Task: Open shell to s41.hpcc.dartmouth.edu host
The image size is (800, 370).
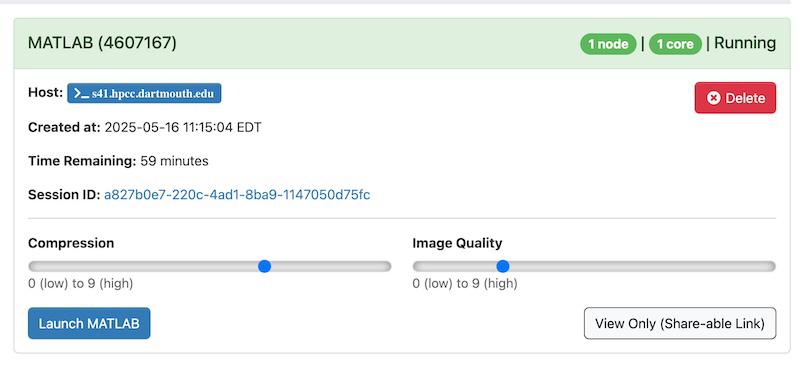Action: [x=144, y=93]
